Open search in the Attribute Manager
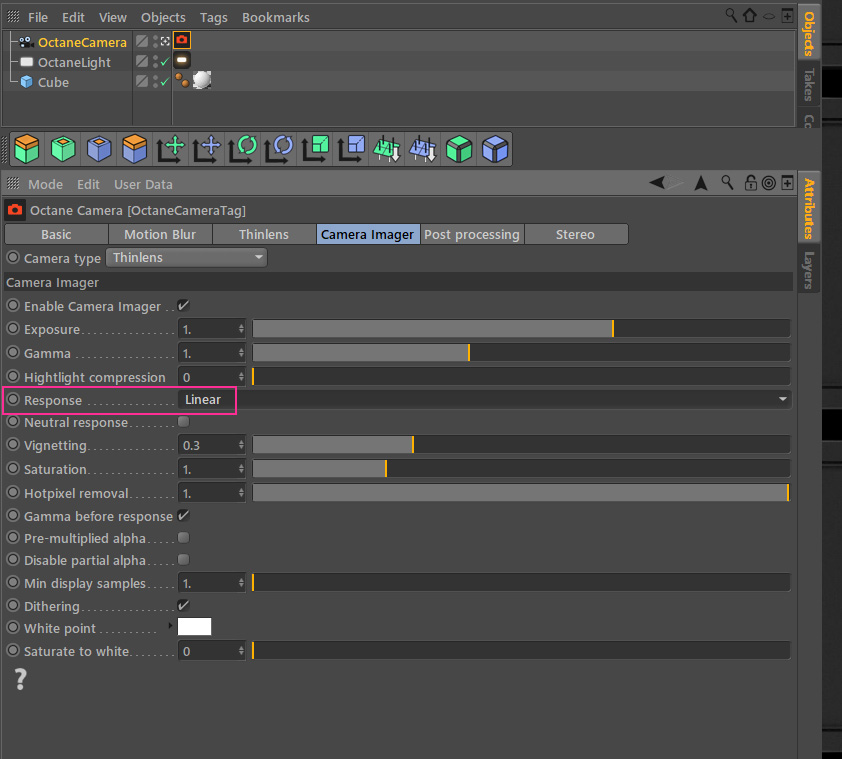The image size is (842, 759). coord(727,183)
